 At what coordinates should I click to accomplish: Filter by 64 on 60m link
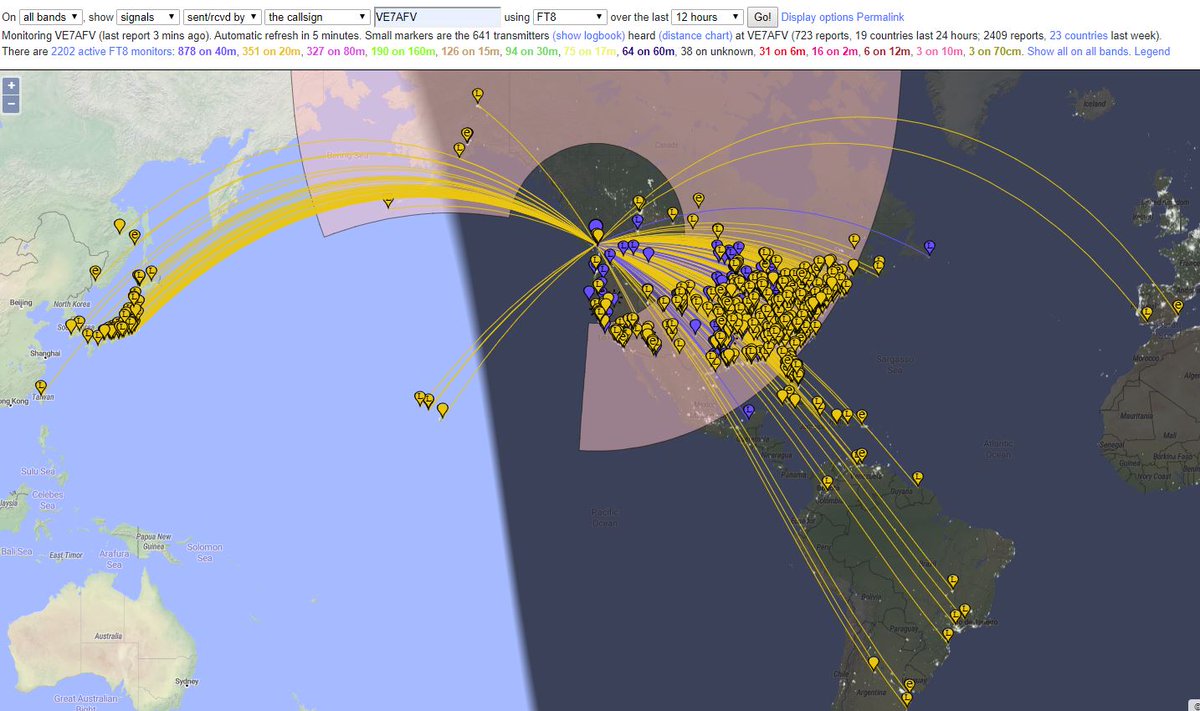coord(649,50)
